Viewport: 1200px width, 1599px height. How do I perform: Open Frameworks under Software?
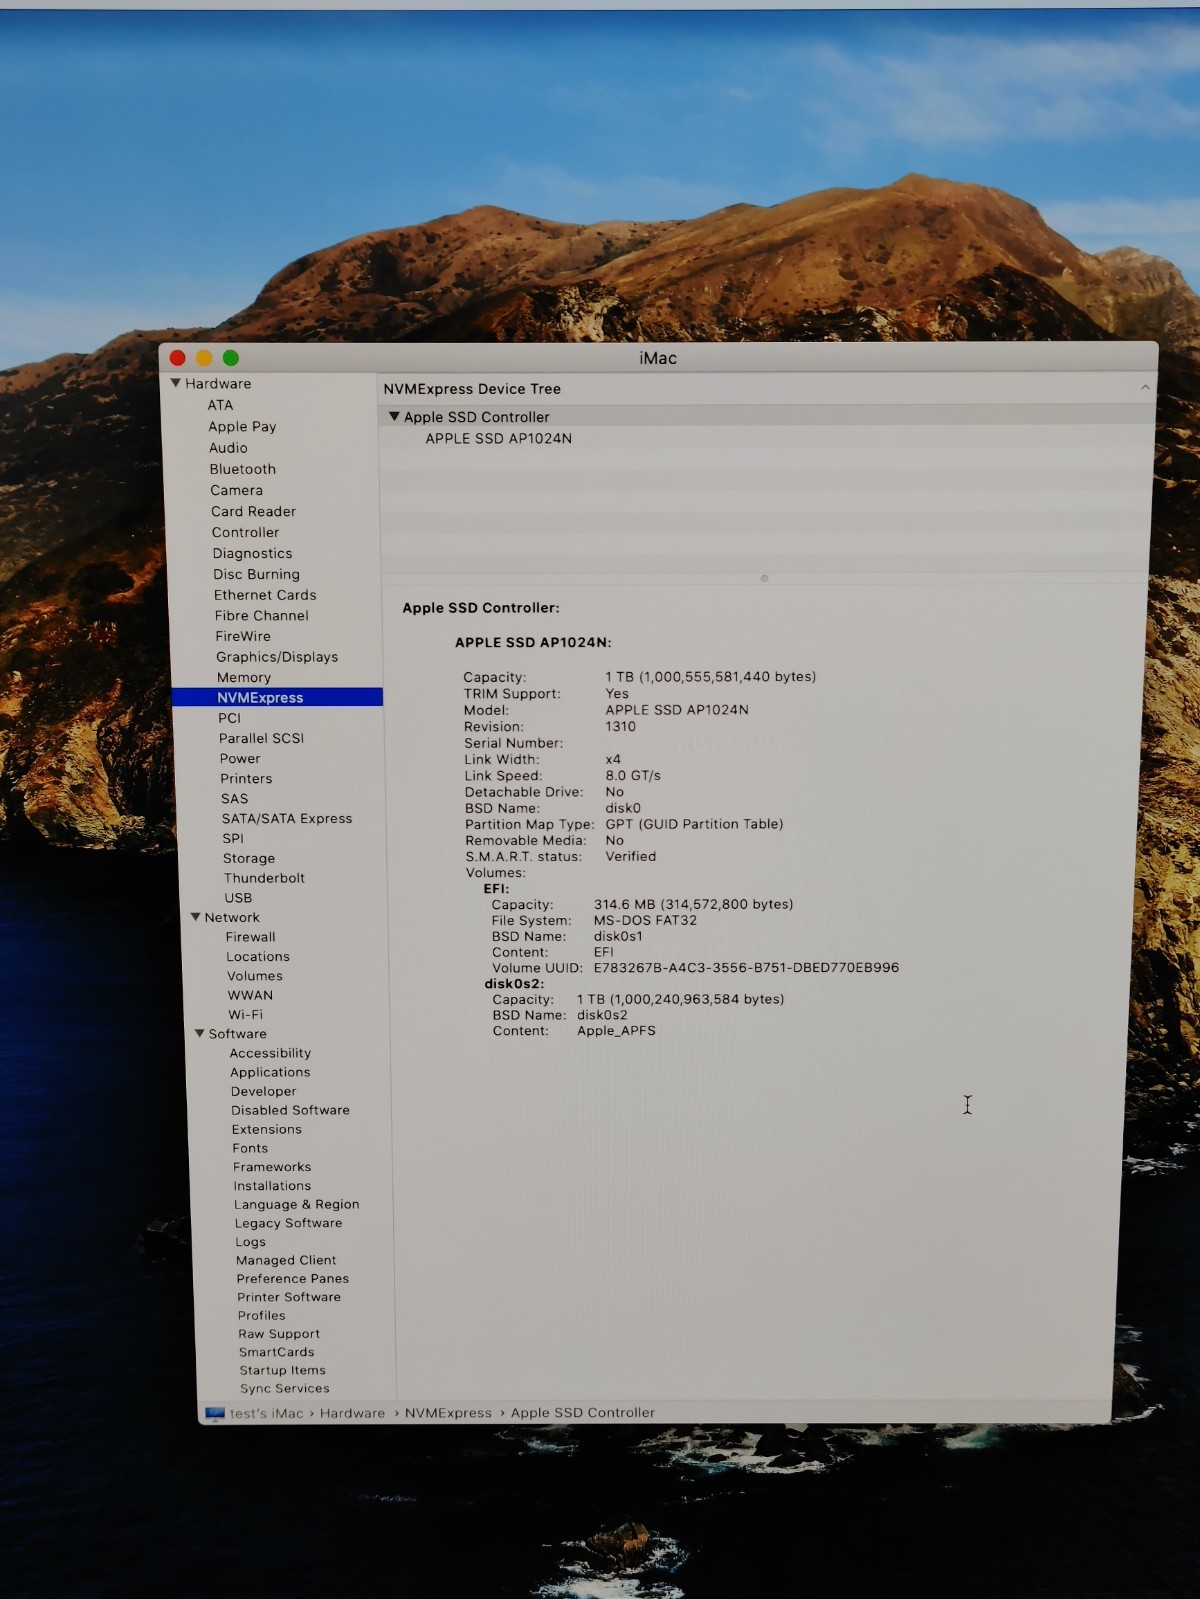click(x=272, y=1167)
